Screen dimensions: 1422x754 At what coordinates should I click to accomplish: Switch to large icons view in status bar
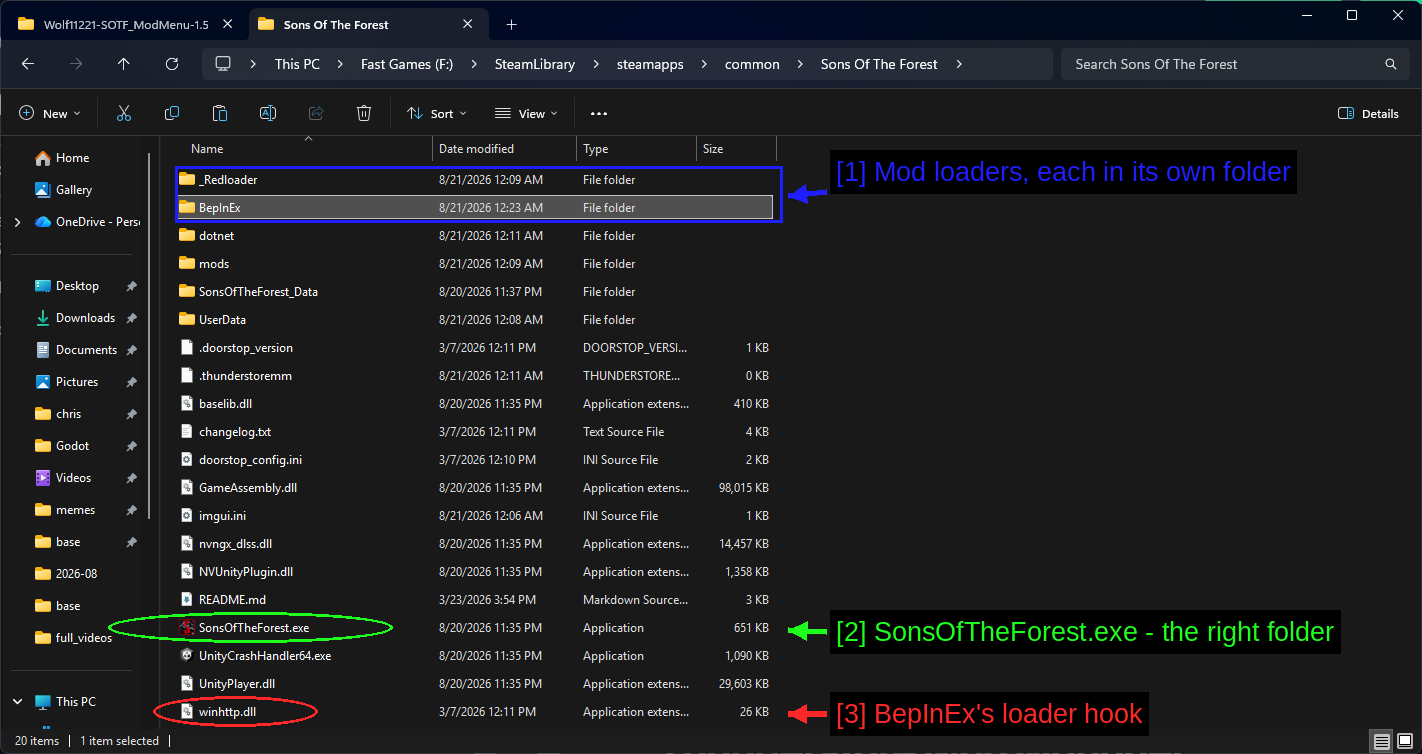[x=1403, y=741]
